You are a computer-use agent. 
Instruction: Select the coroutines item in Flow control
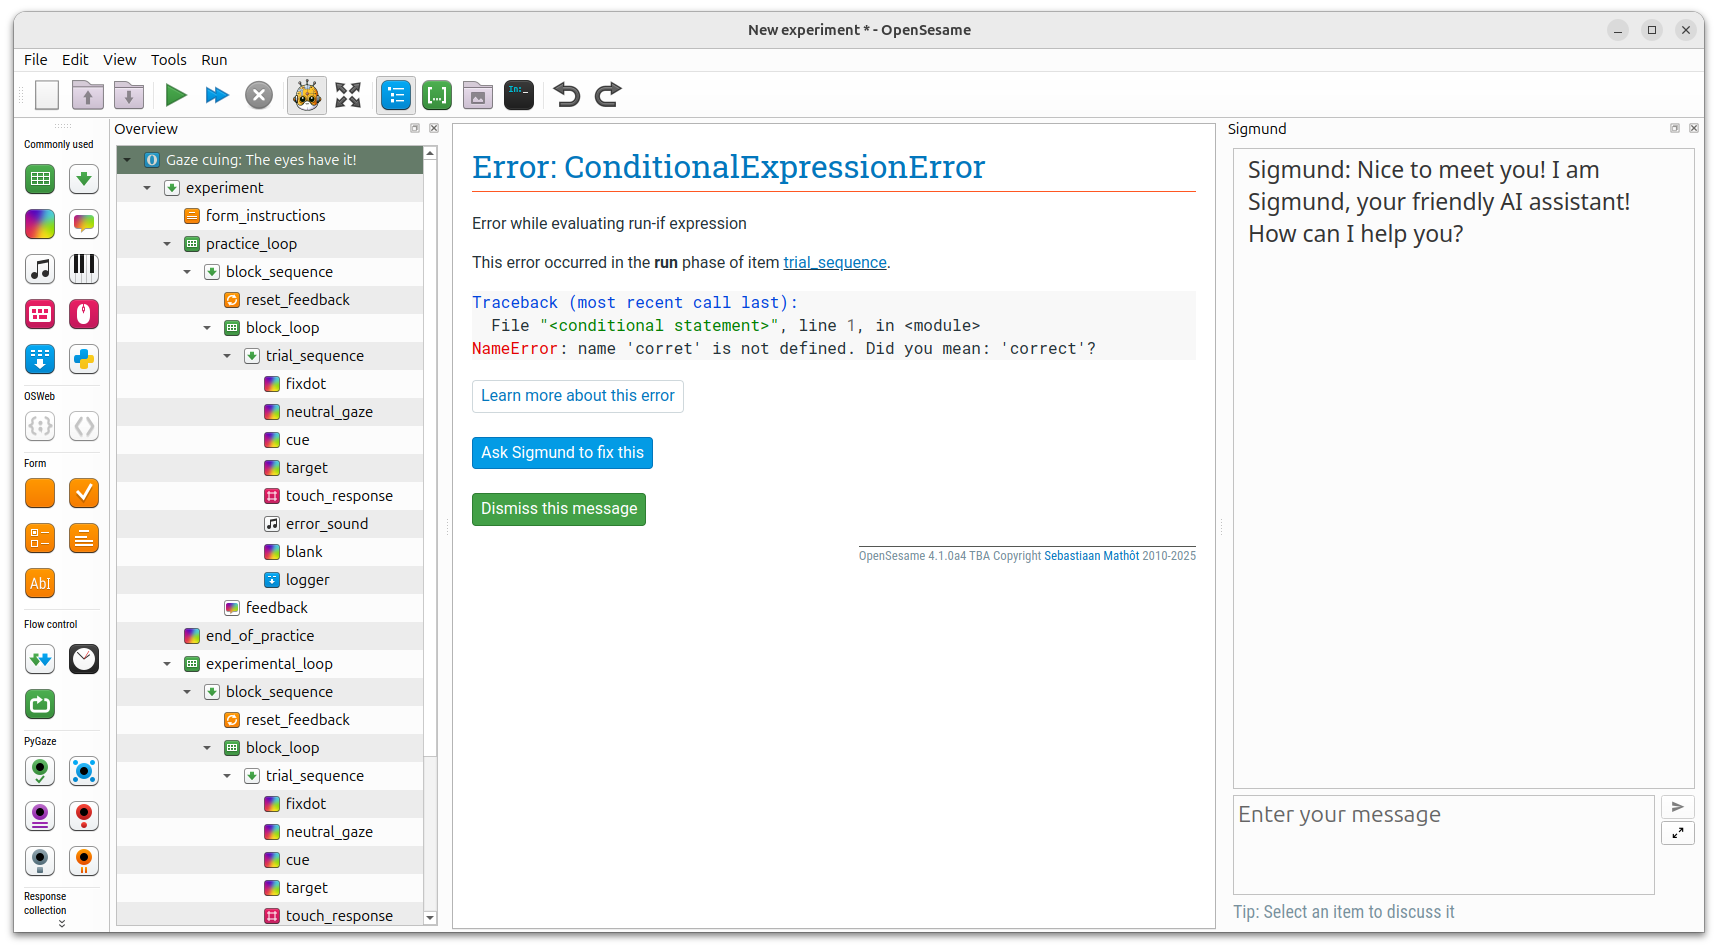pos(40,659)
